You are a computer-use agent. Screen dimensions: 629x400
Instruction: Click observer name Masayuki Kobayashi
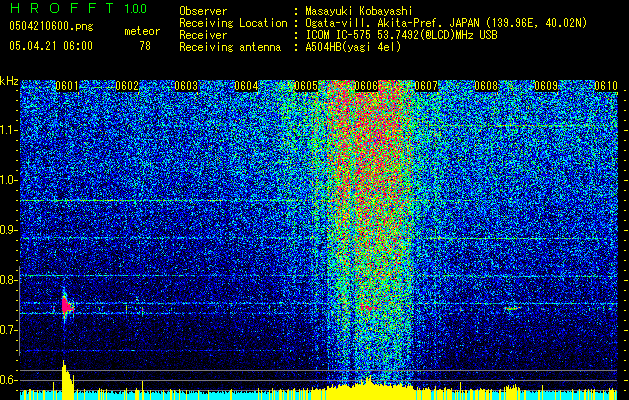(359, 11)
